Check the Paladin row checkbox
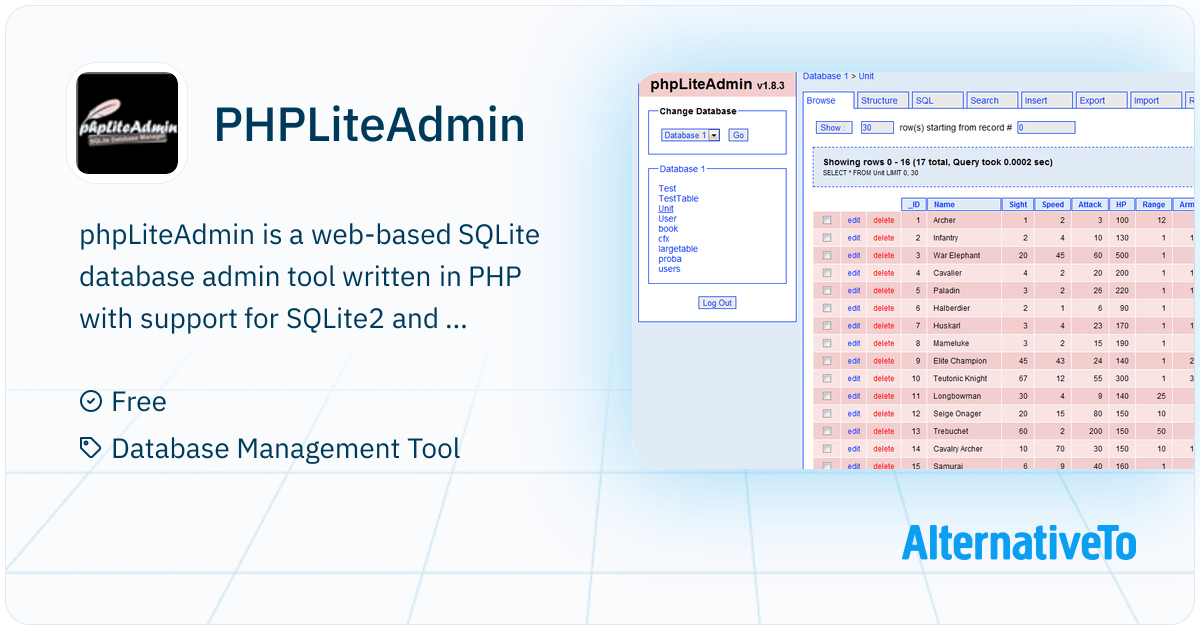 click(827, 290)
